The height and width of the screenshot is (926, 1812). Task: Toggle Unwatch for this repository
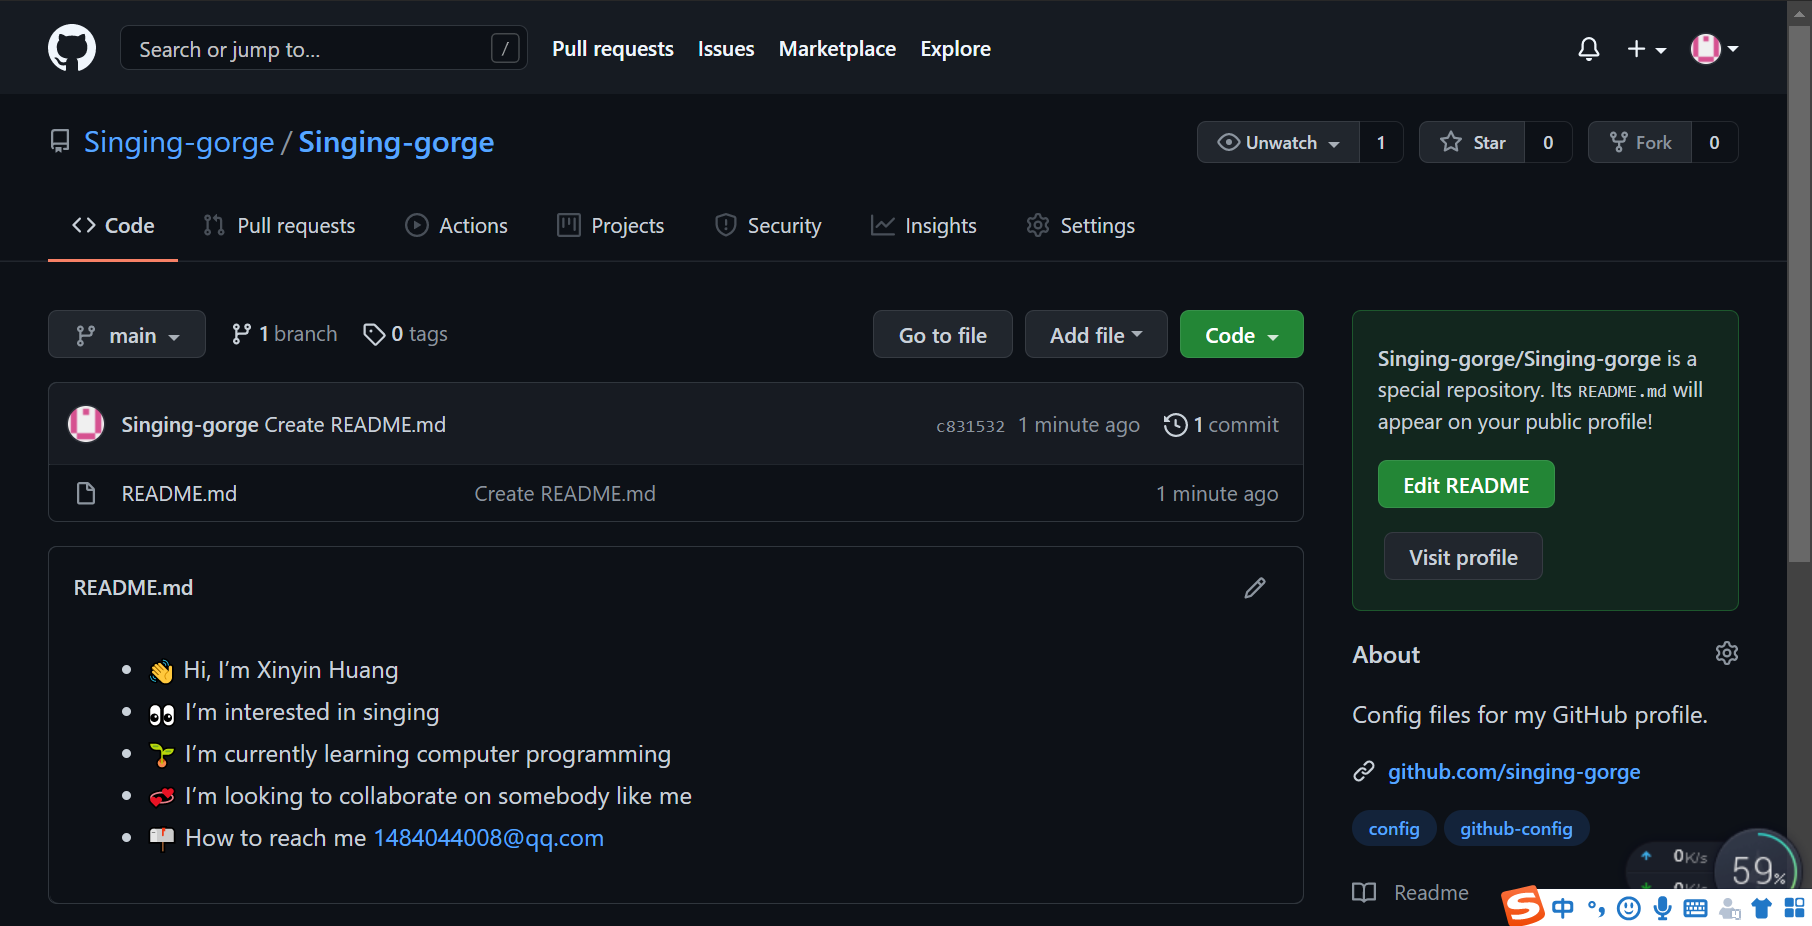point(1278,143)
